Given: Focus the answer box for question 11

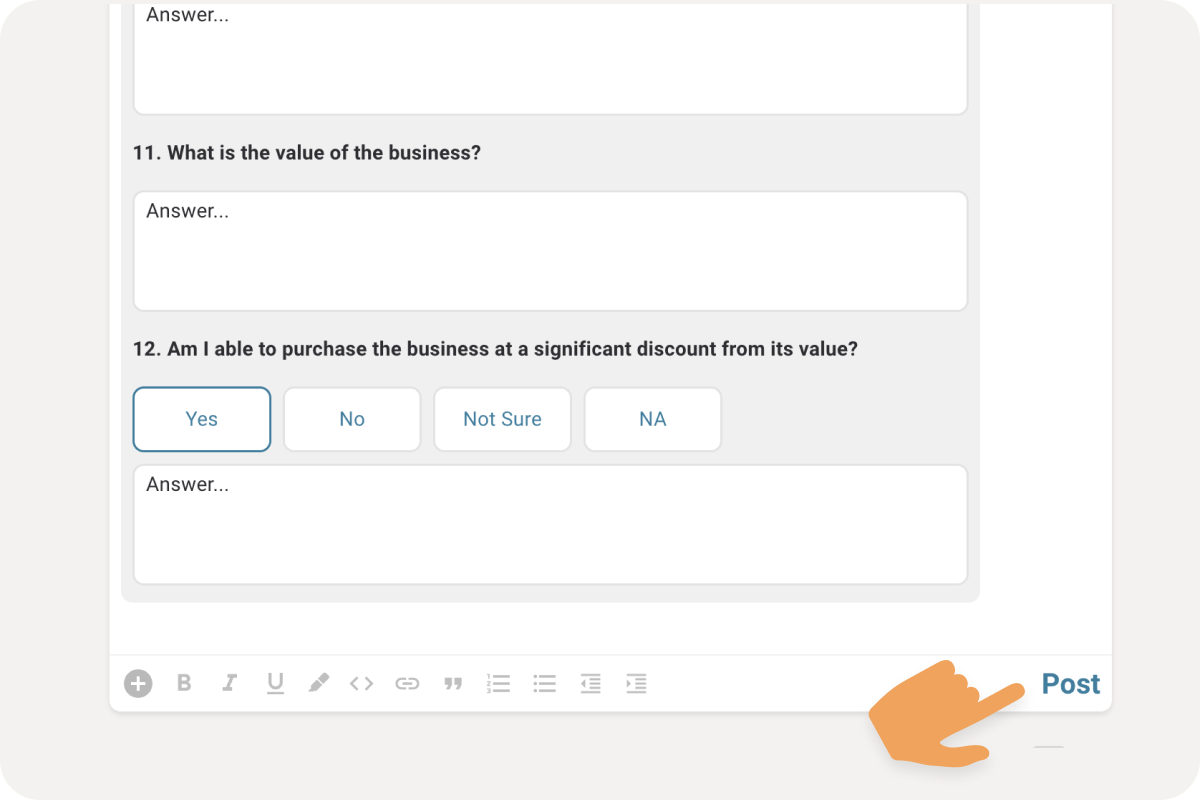Looking at the screenshot, I should (550, 251).
